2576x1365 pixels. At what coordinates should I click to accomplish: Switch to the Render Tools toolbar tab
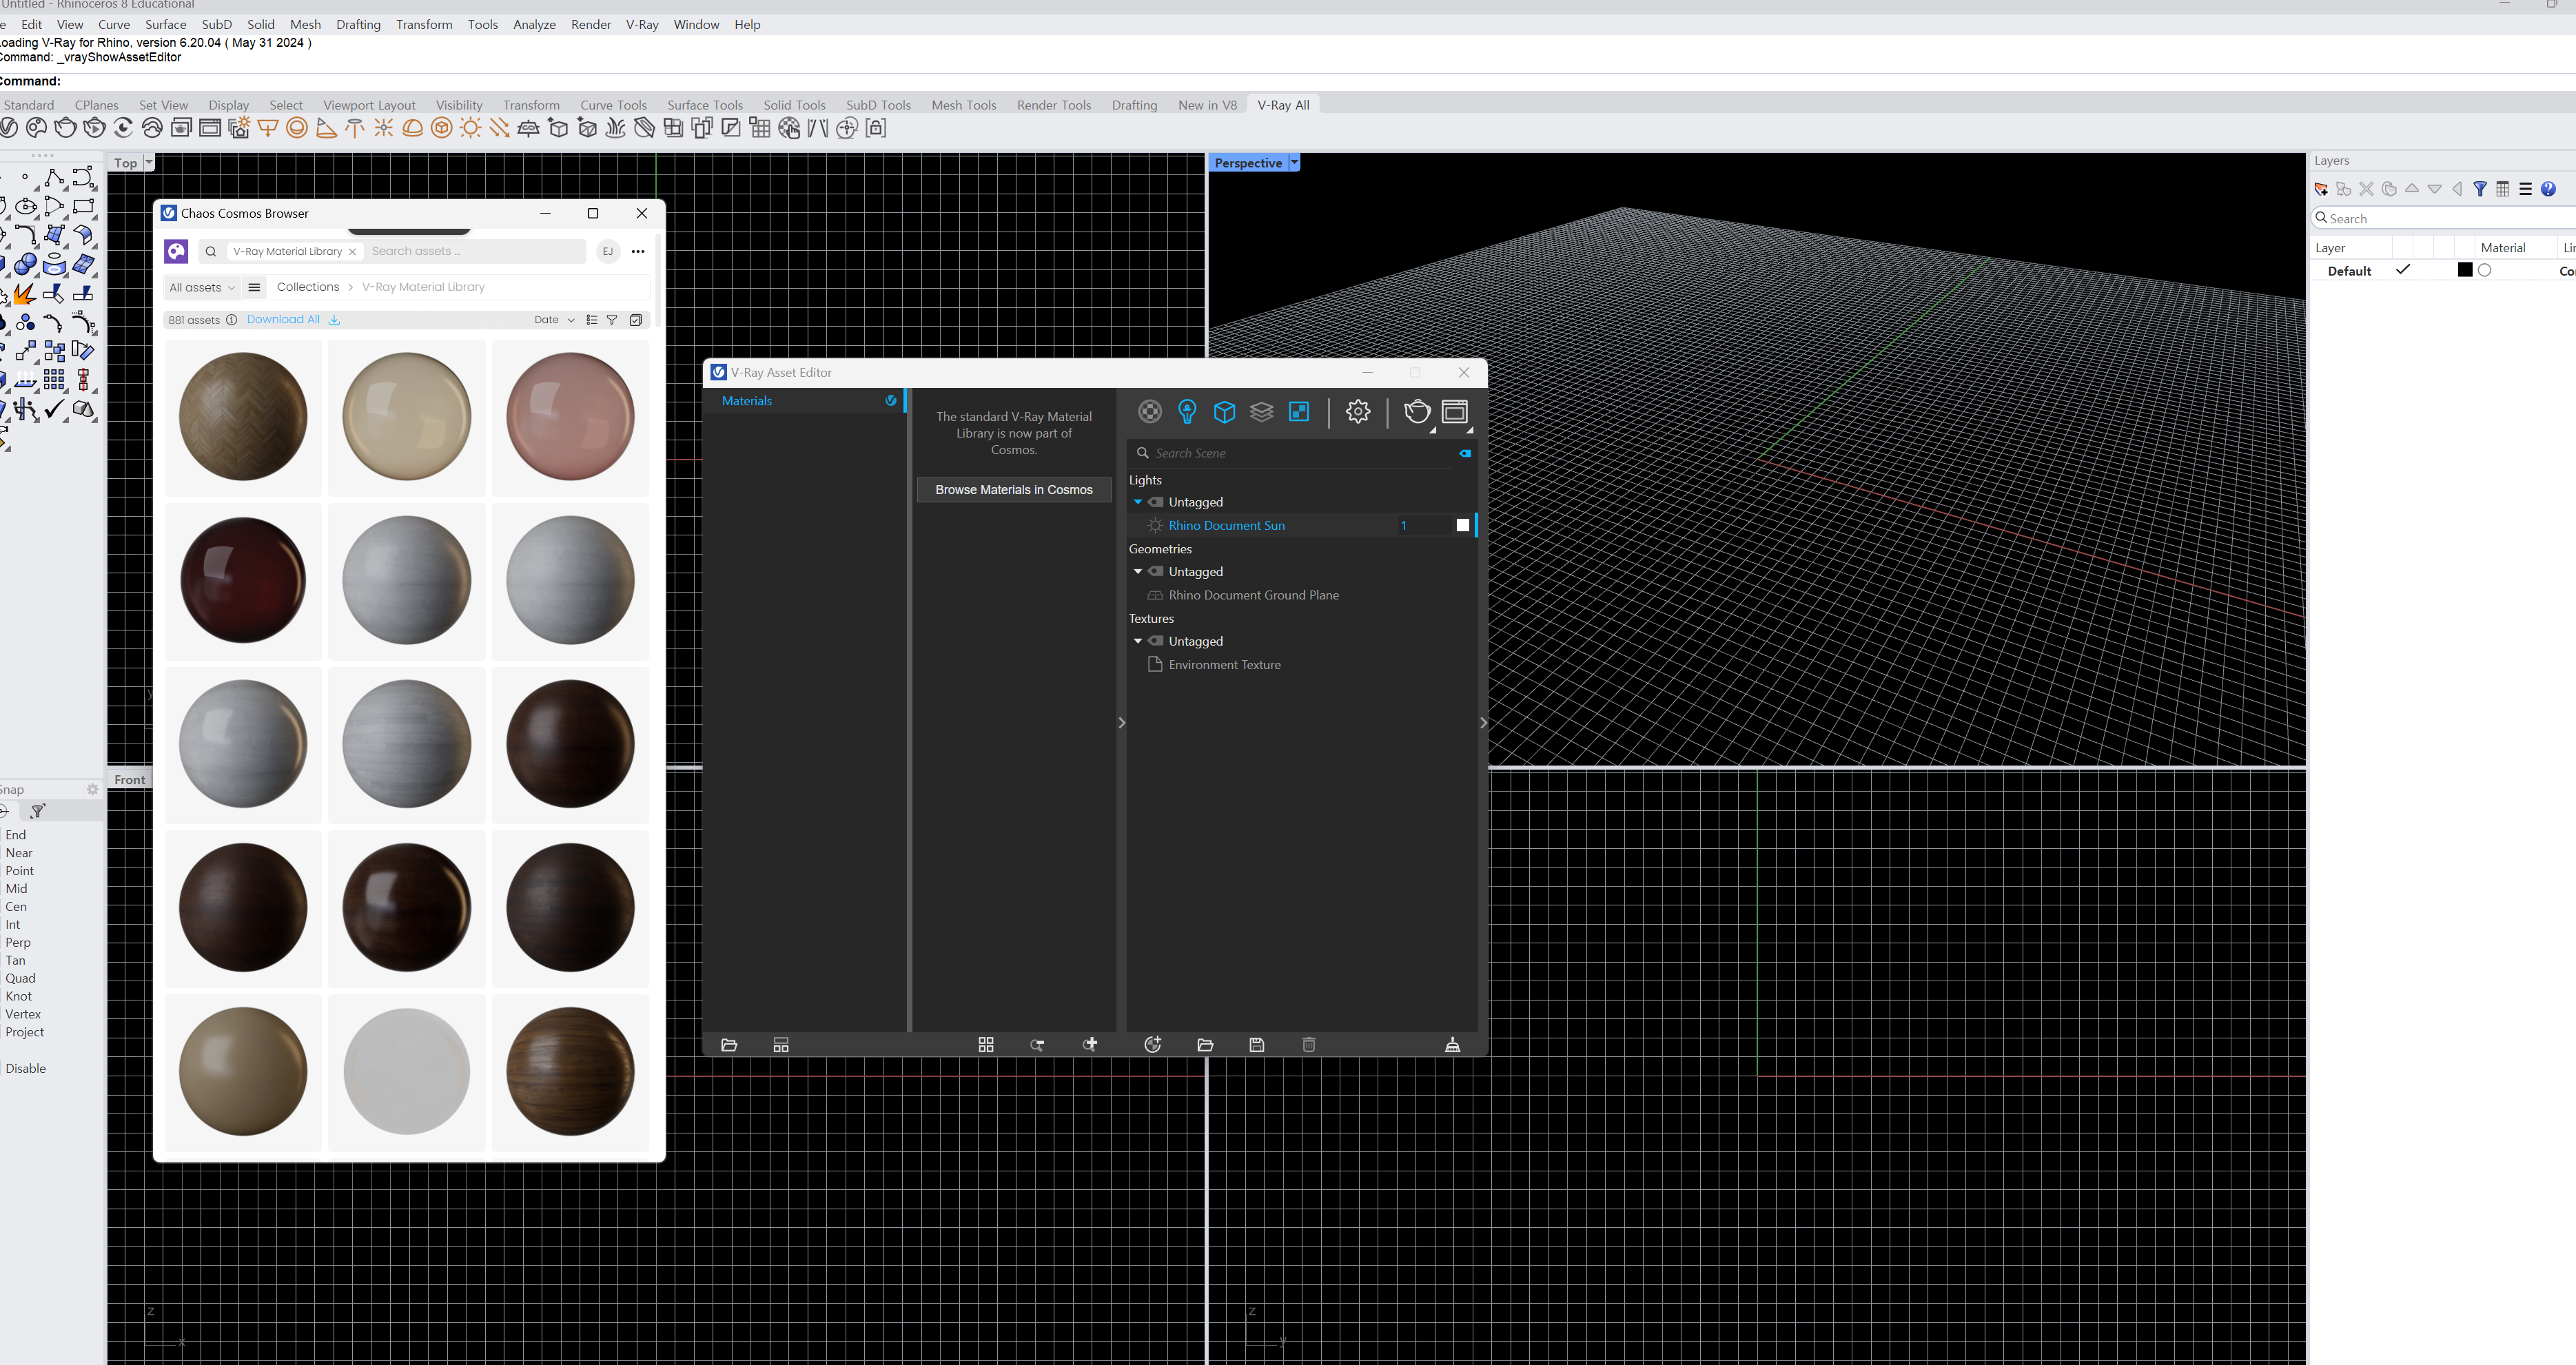tap(1054, 105)
